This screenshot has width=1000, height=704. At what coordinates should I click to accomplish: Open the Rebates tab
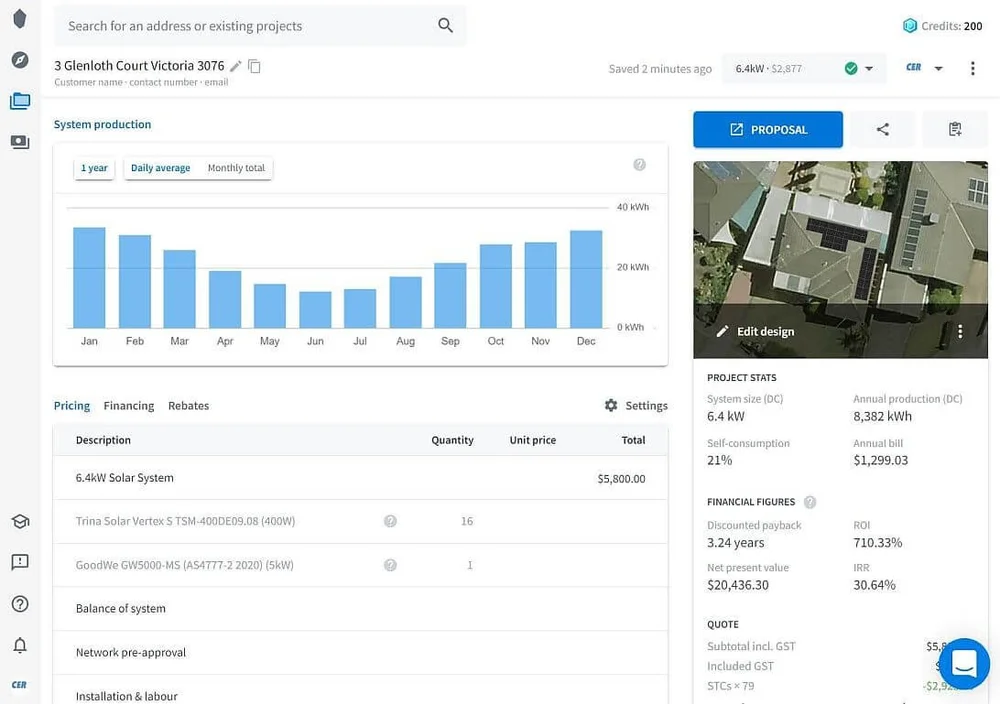coord(188,406)
